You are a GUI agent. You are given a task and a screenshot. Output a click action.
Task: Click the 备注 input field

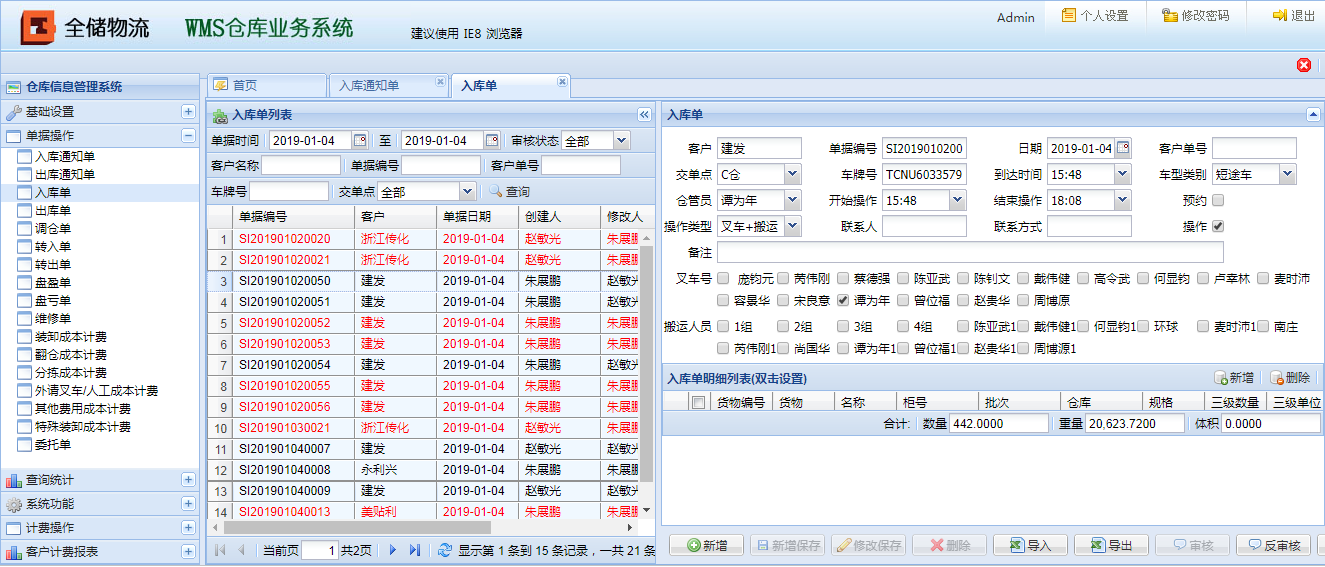coord(970,252)
